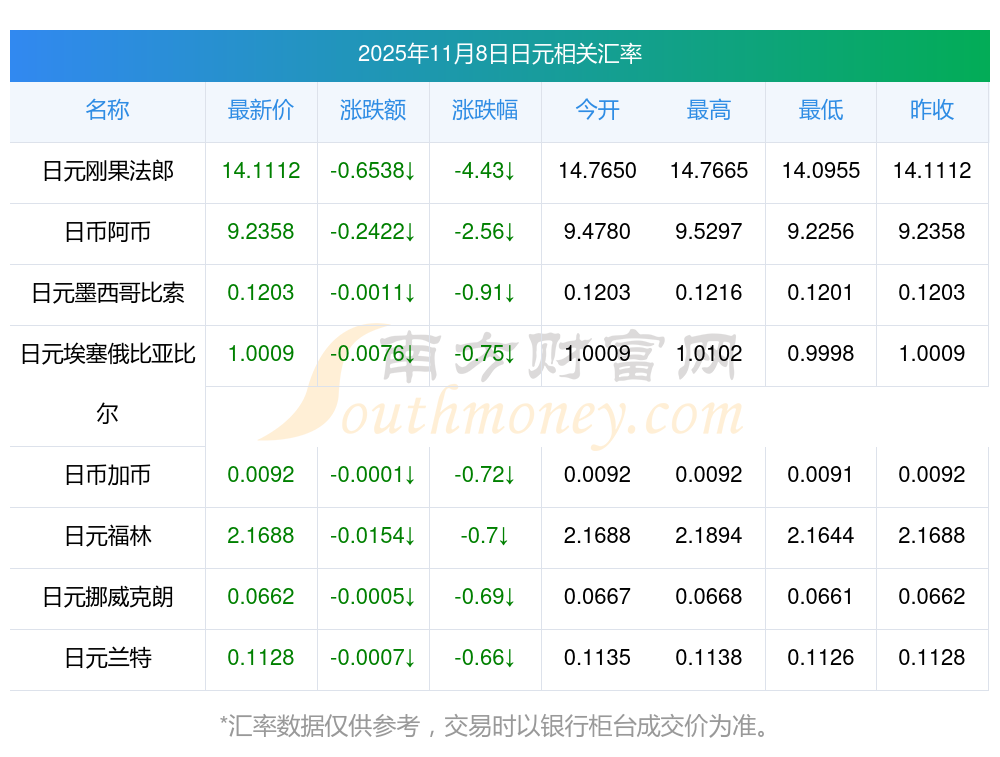
Task: Click the 日币加币 row name
Action: tap(108, 475)
